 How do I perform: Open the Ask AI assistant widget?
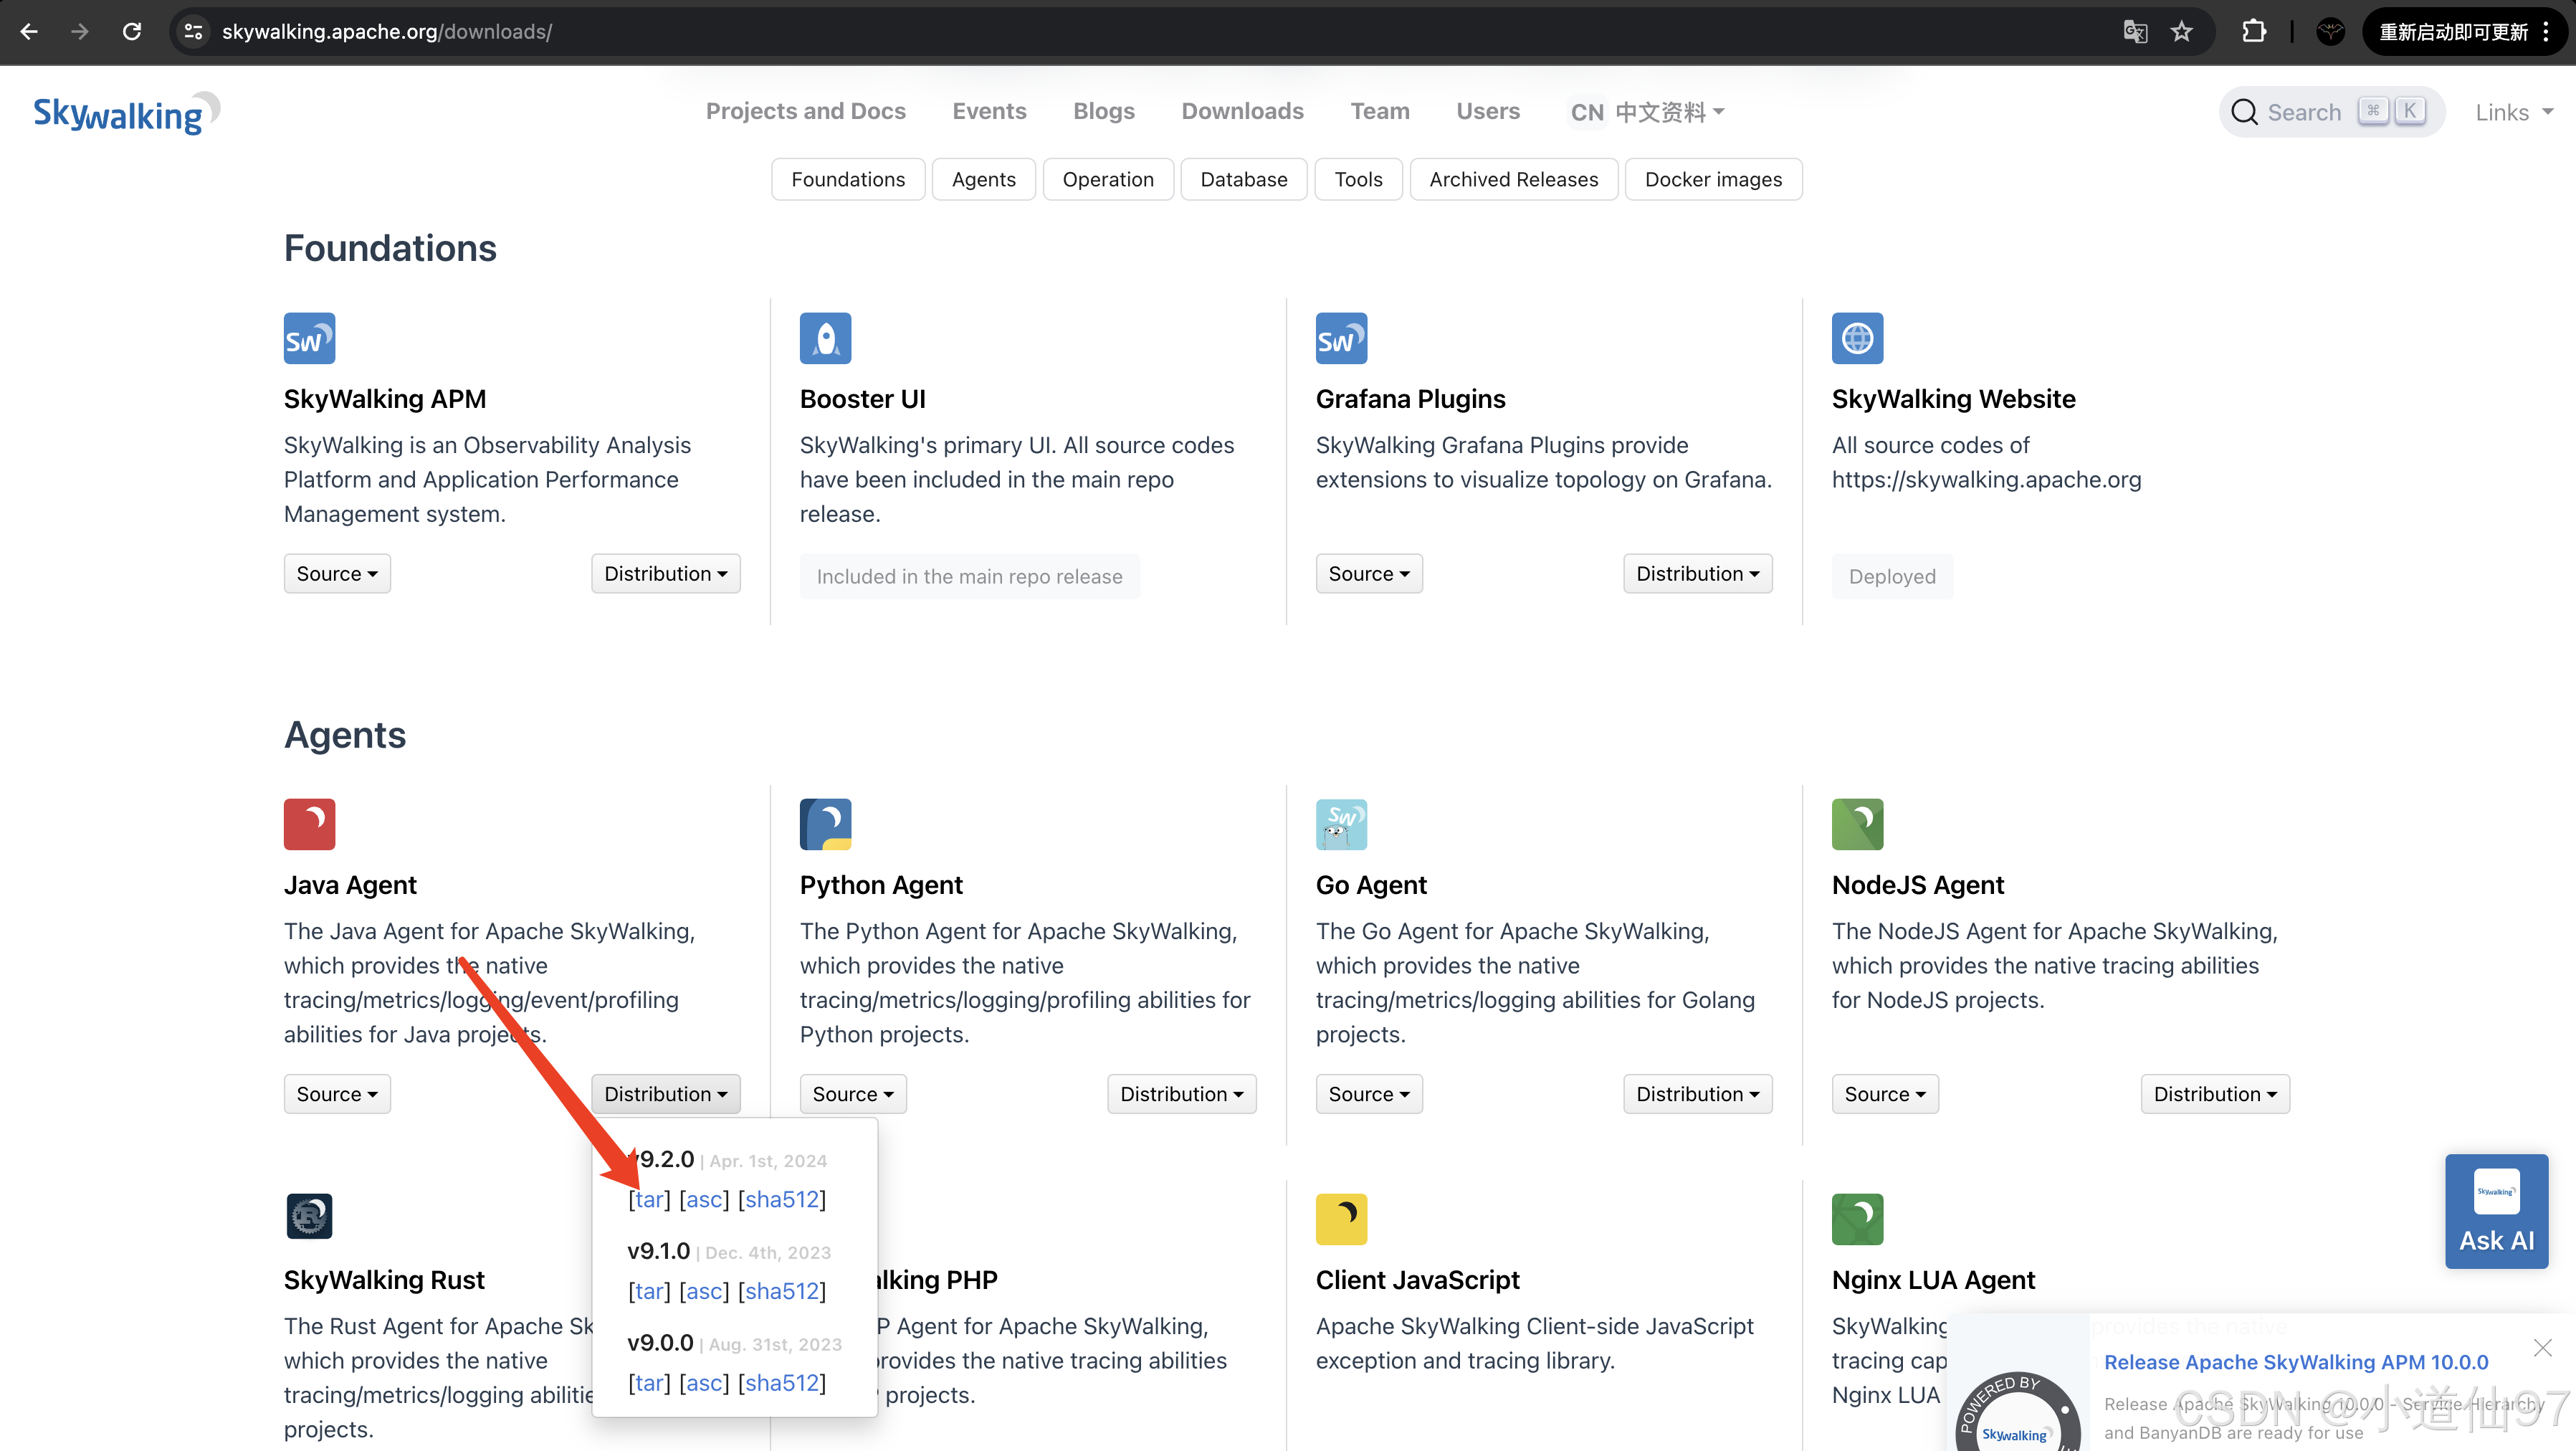2496,1211
